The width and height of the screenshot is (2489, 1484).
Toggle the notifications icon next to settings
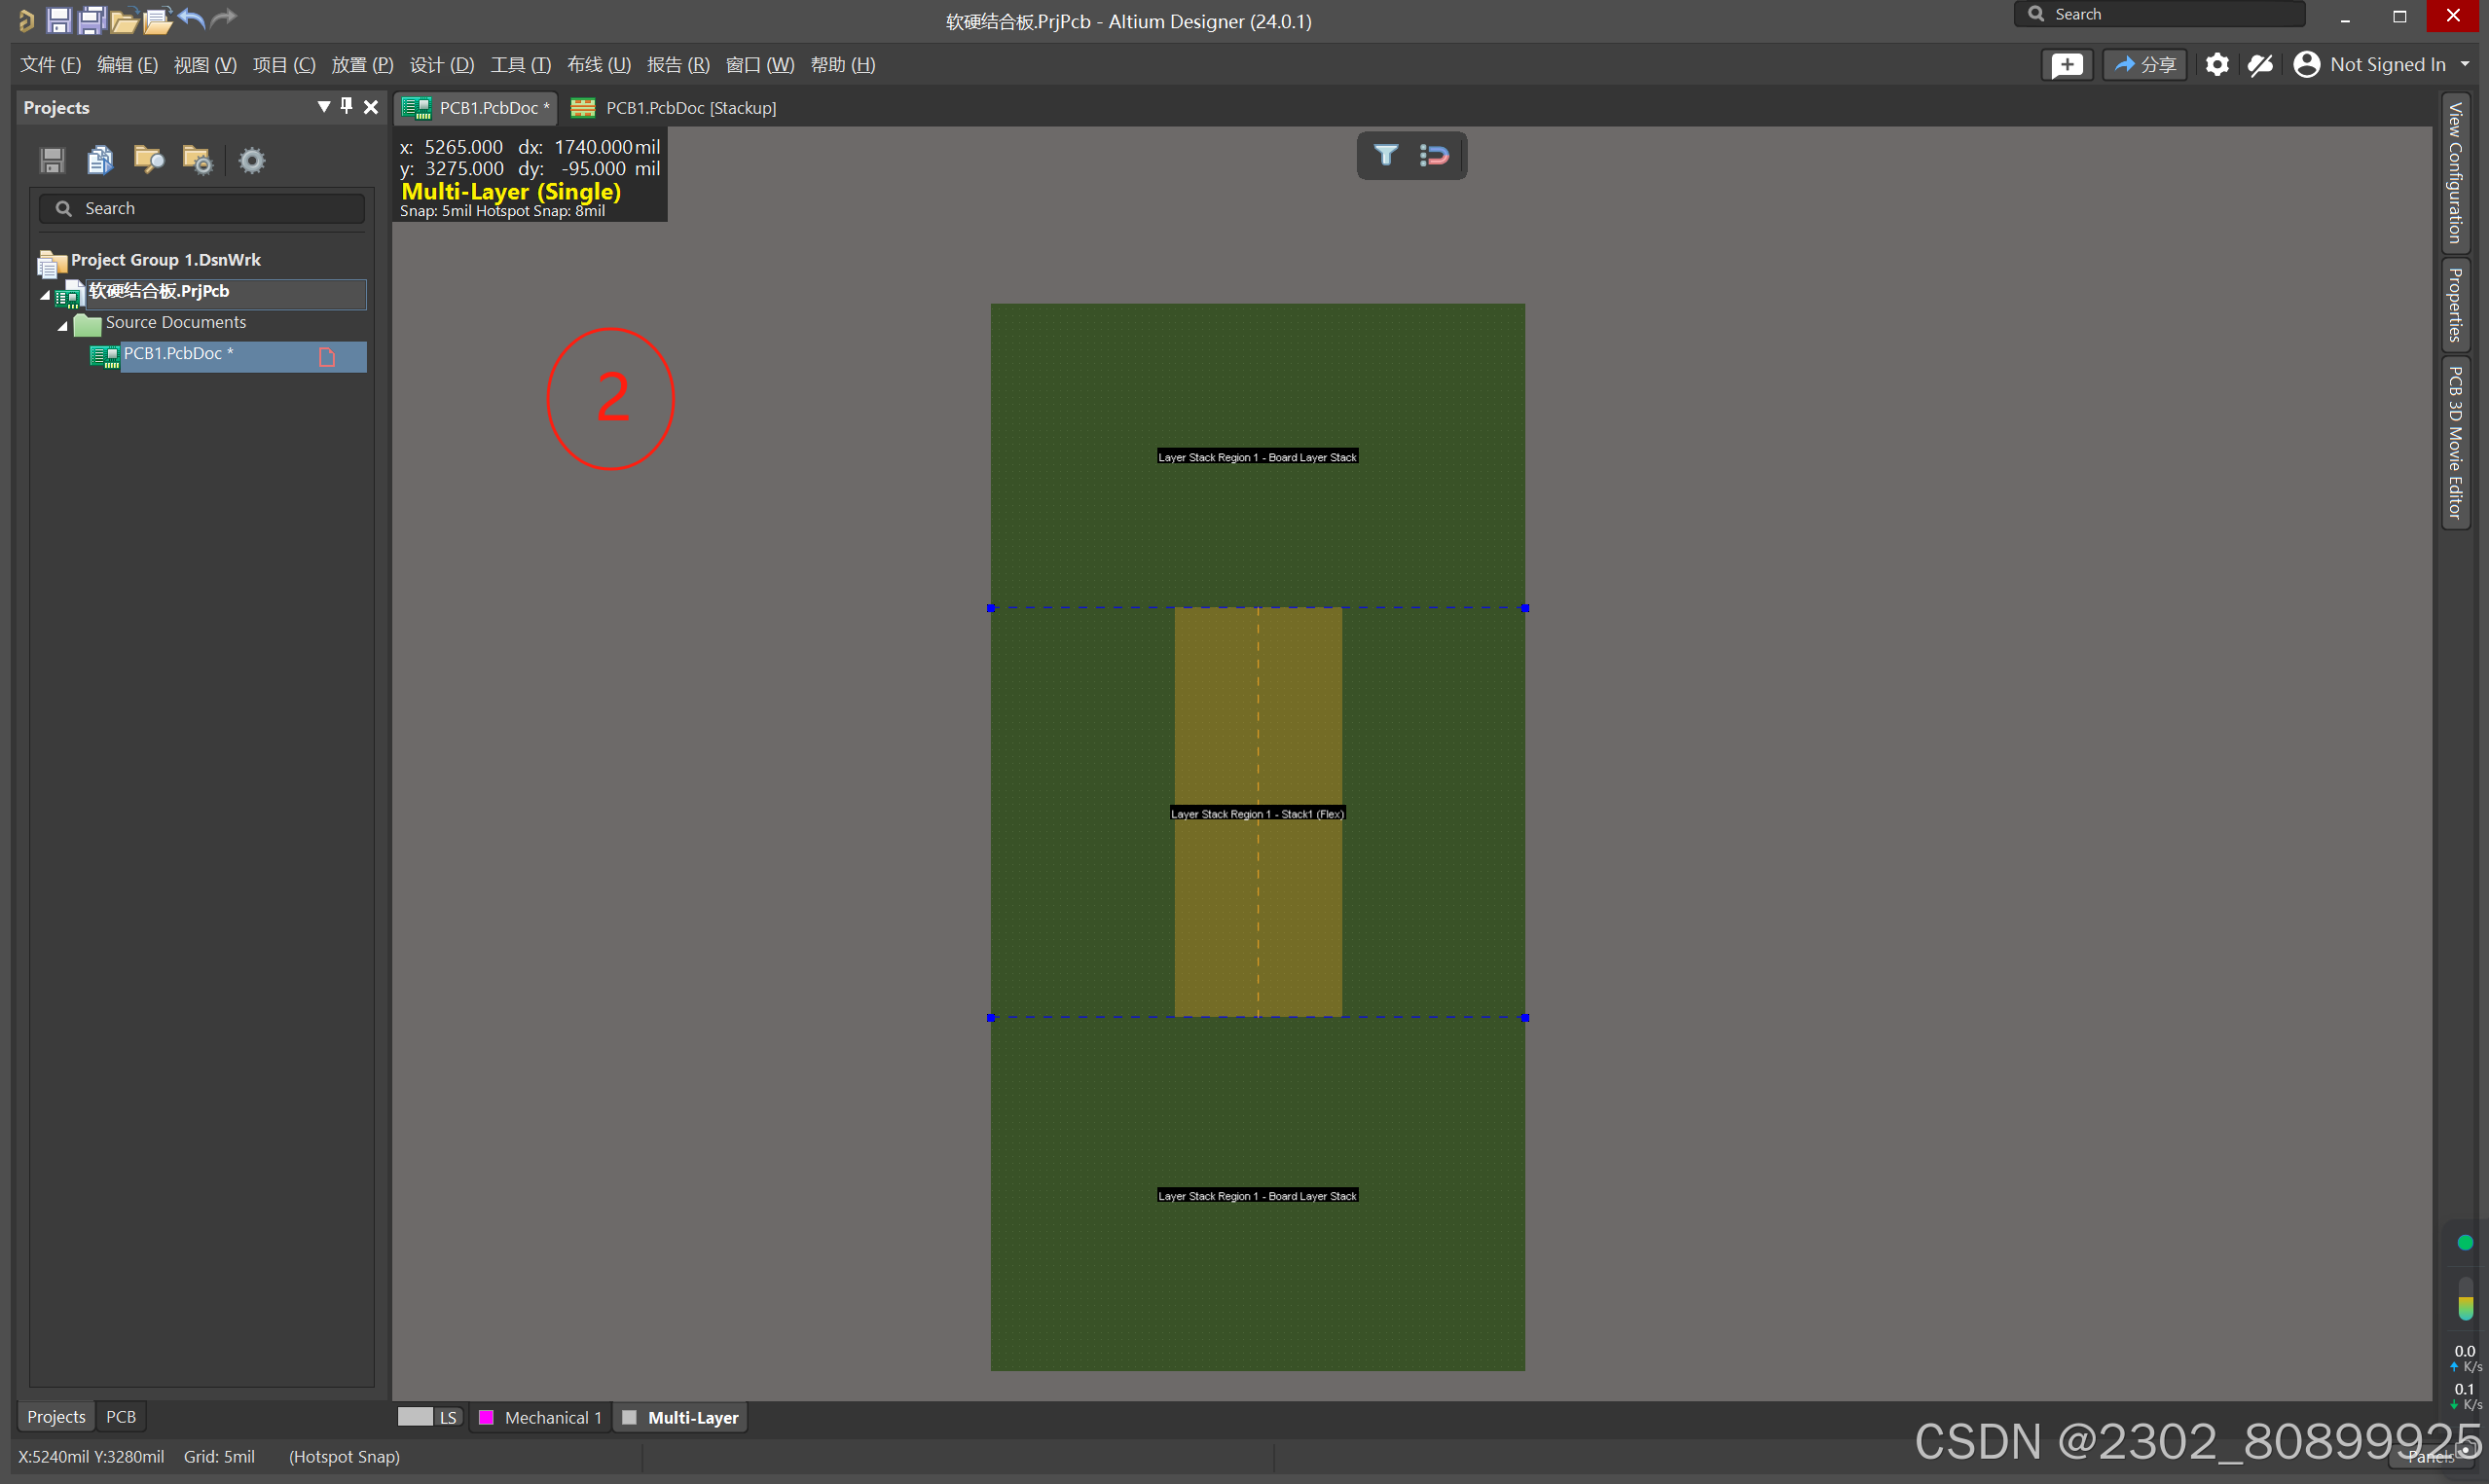(2260, 65)
